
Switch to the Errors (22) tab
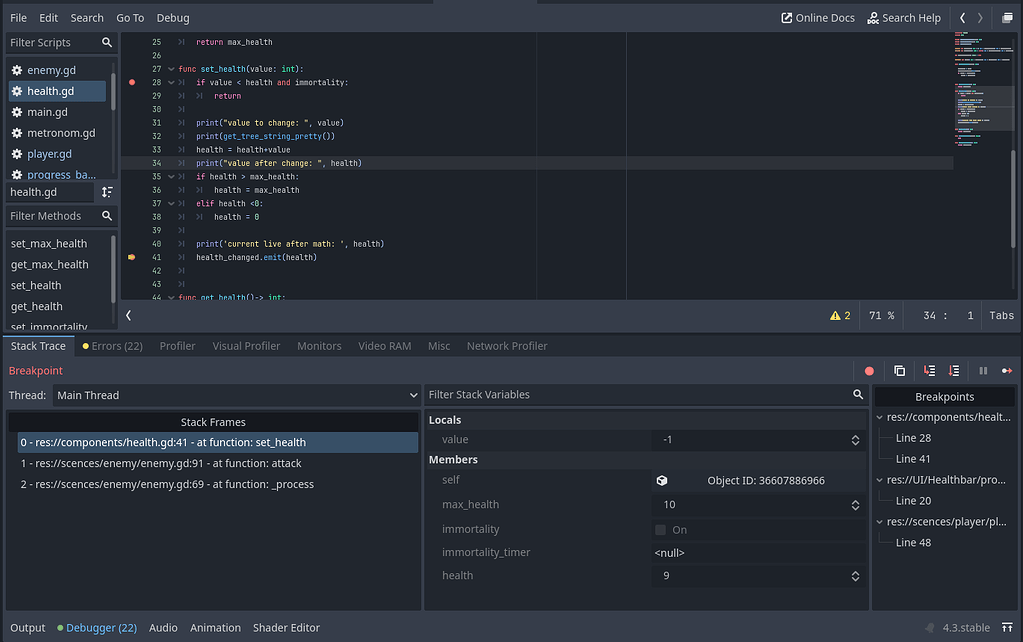point(112,345)
